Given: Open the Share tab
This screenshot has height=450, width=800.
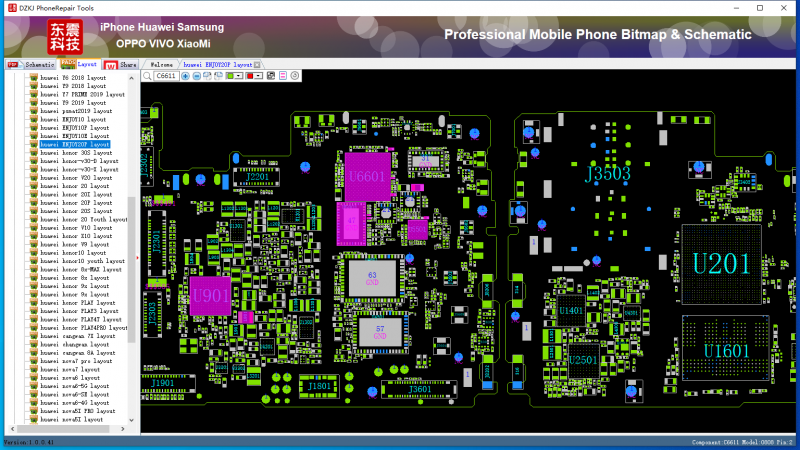Looking at the screenshot, I should click(121, 65).
